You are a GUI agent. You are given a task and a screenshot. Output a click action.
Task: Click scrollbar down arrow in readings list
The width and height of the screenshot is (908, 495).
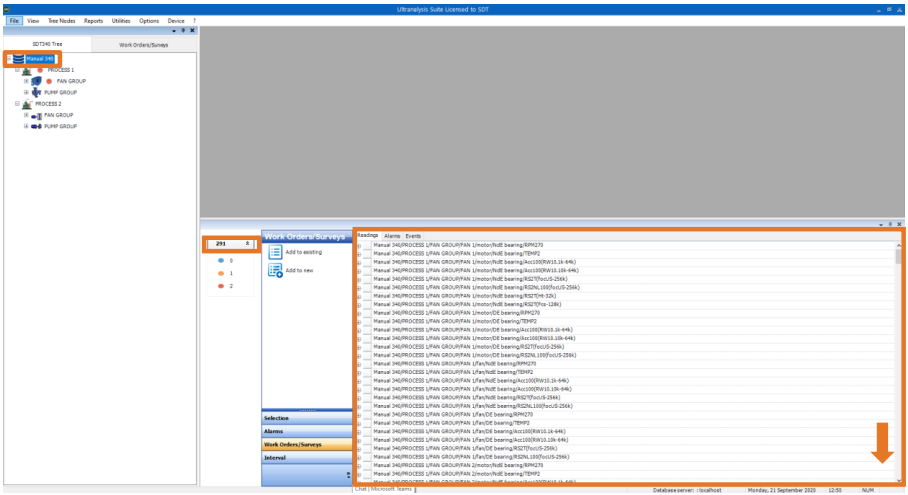point(898,479)
